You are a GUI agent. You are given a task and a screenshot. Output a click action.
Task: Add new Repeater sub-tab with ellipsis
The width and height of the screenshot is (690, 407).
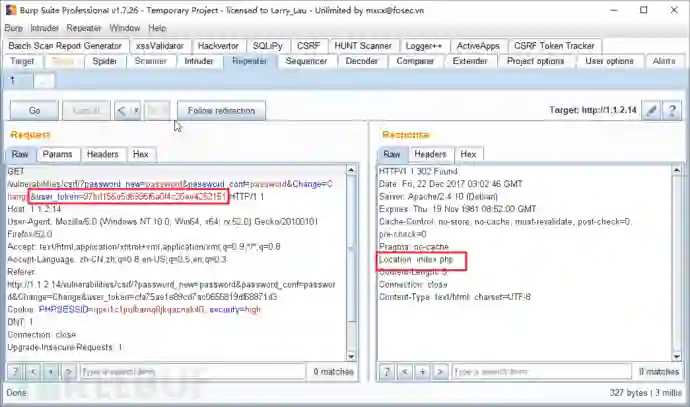pos(44,81)
